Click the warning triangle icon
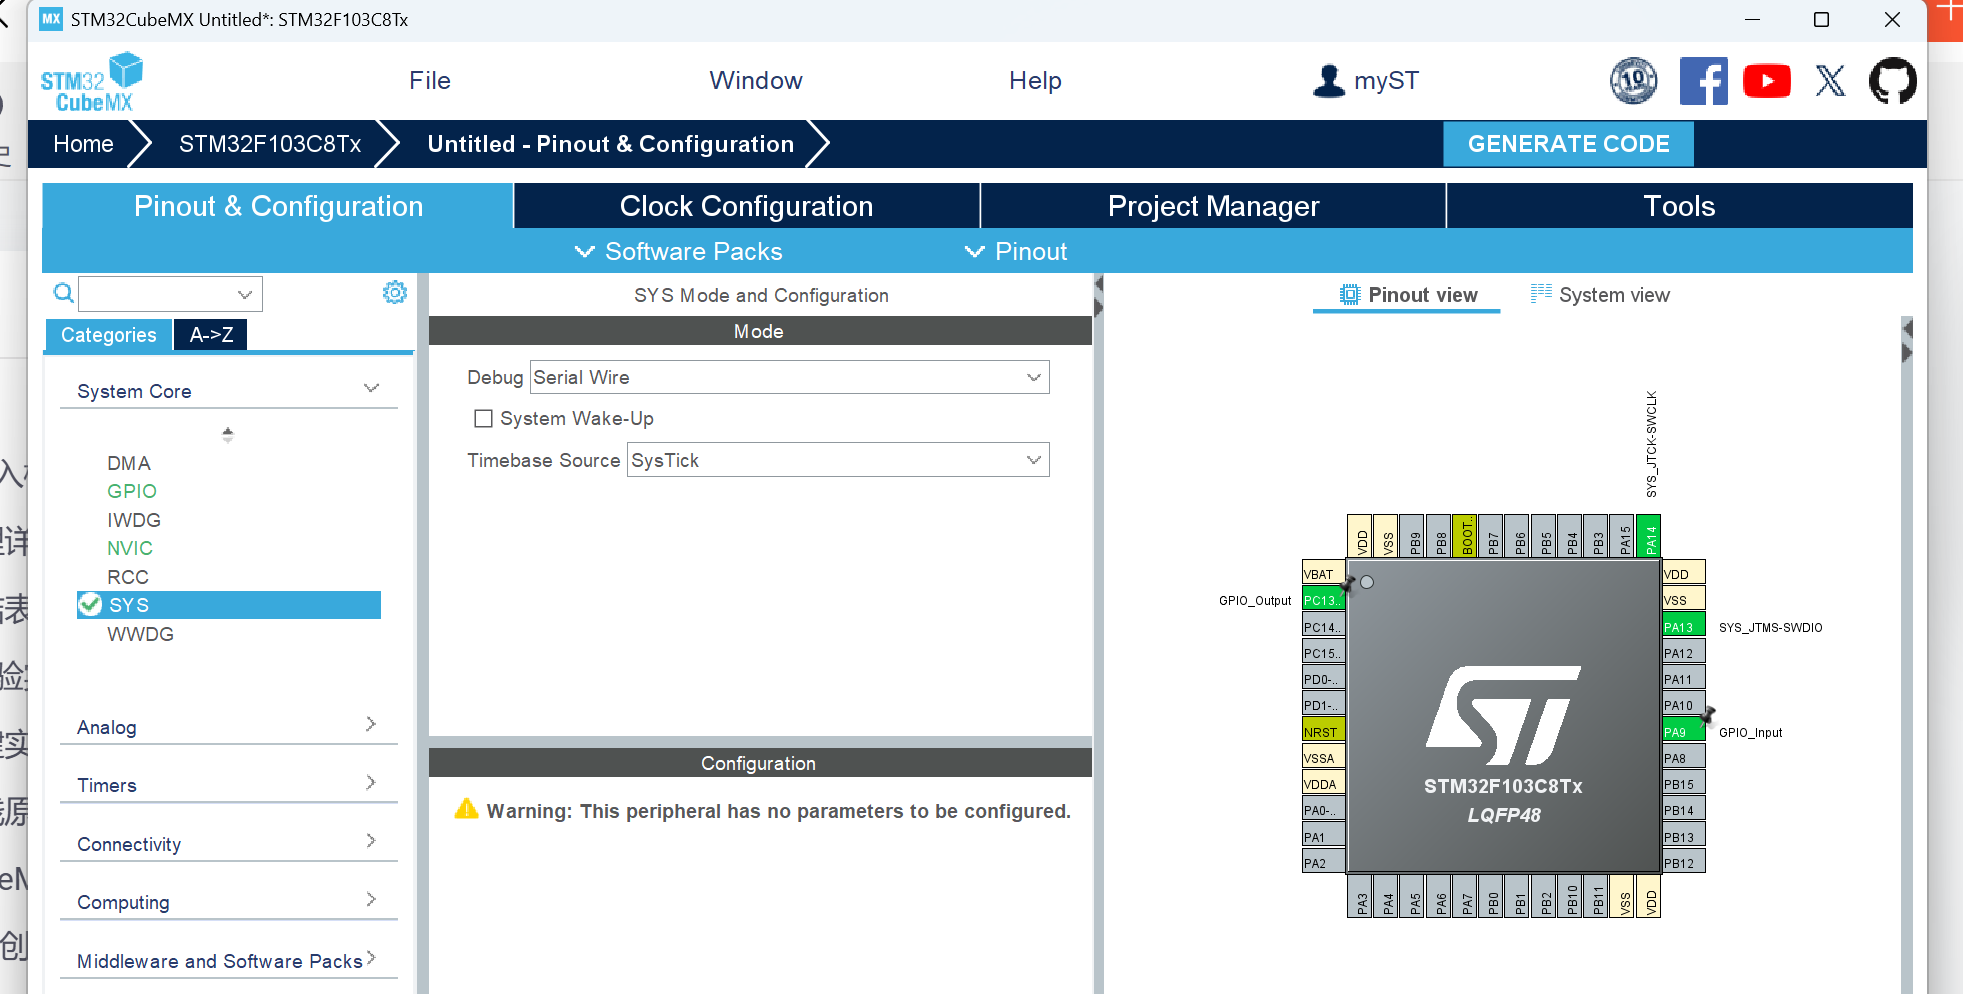The height and width of the screenshot is (994, 1963). pos(466,809)
